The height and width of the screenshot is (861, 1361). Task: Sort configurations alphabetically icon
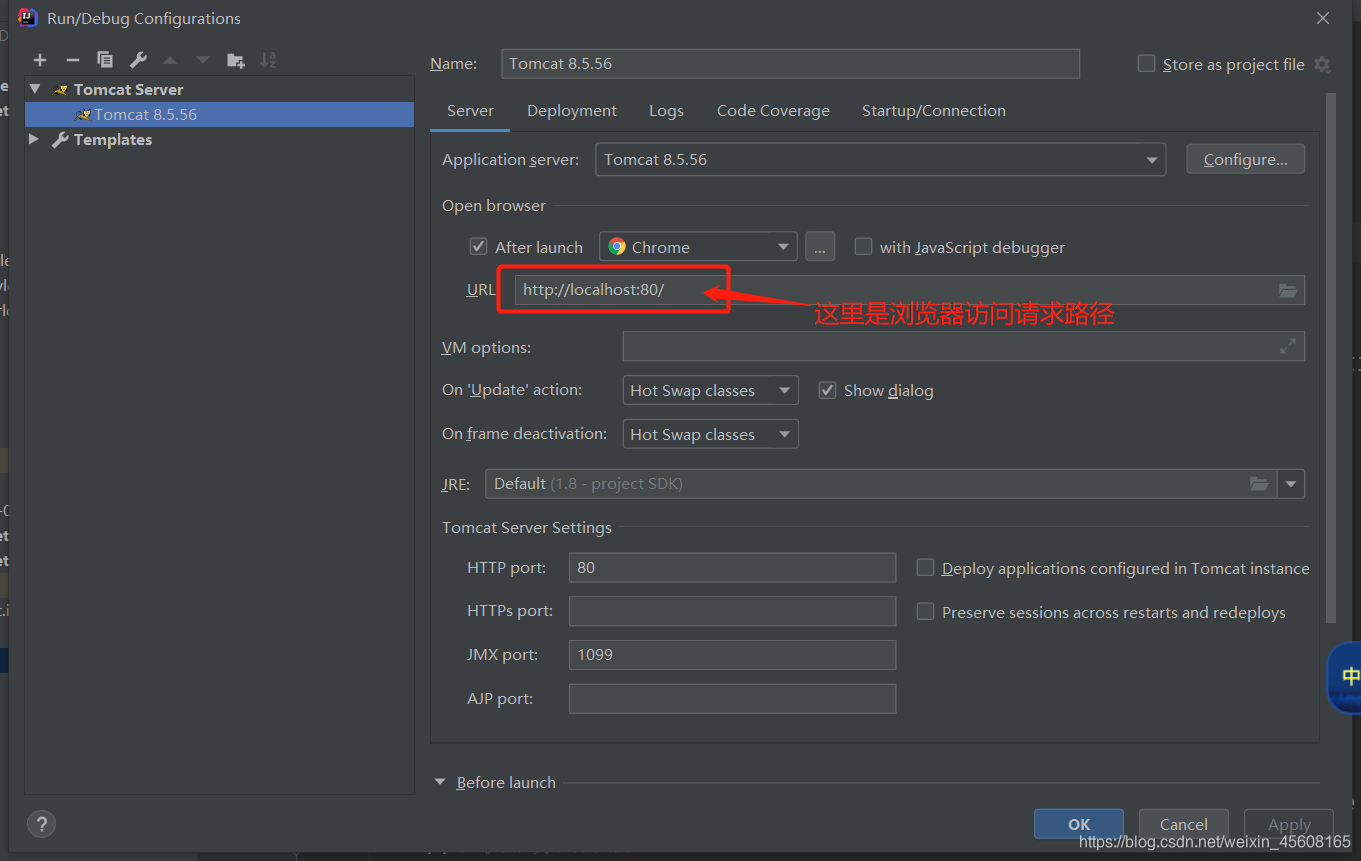(x=268, y=60)
